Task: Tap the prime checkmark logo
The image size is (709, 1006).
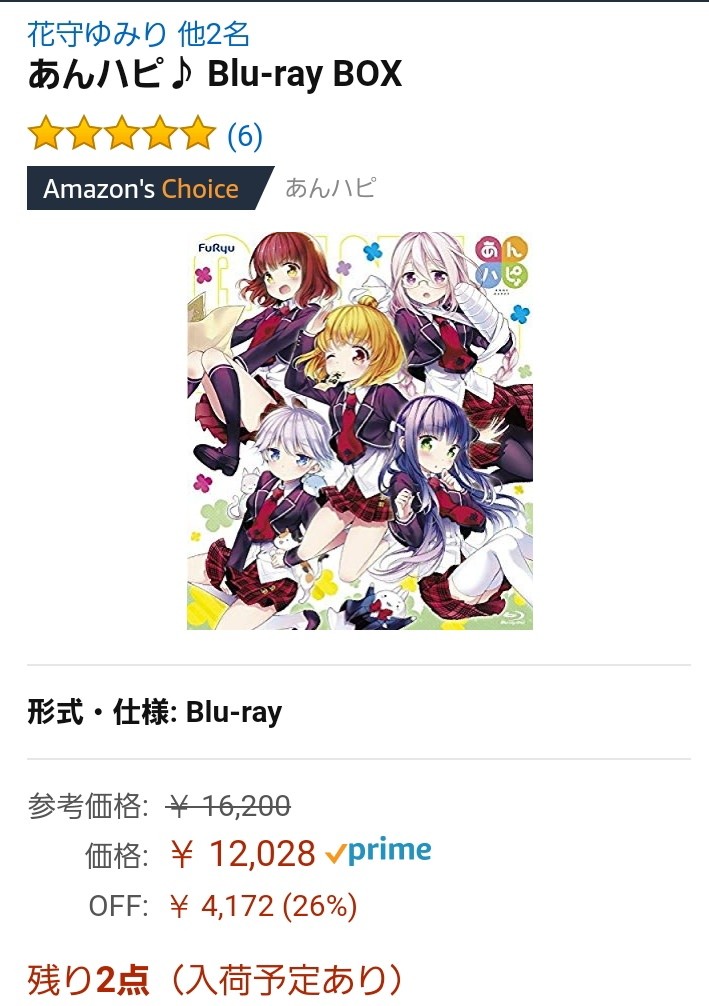Action: [x=378, y=851]
